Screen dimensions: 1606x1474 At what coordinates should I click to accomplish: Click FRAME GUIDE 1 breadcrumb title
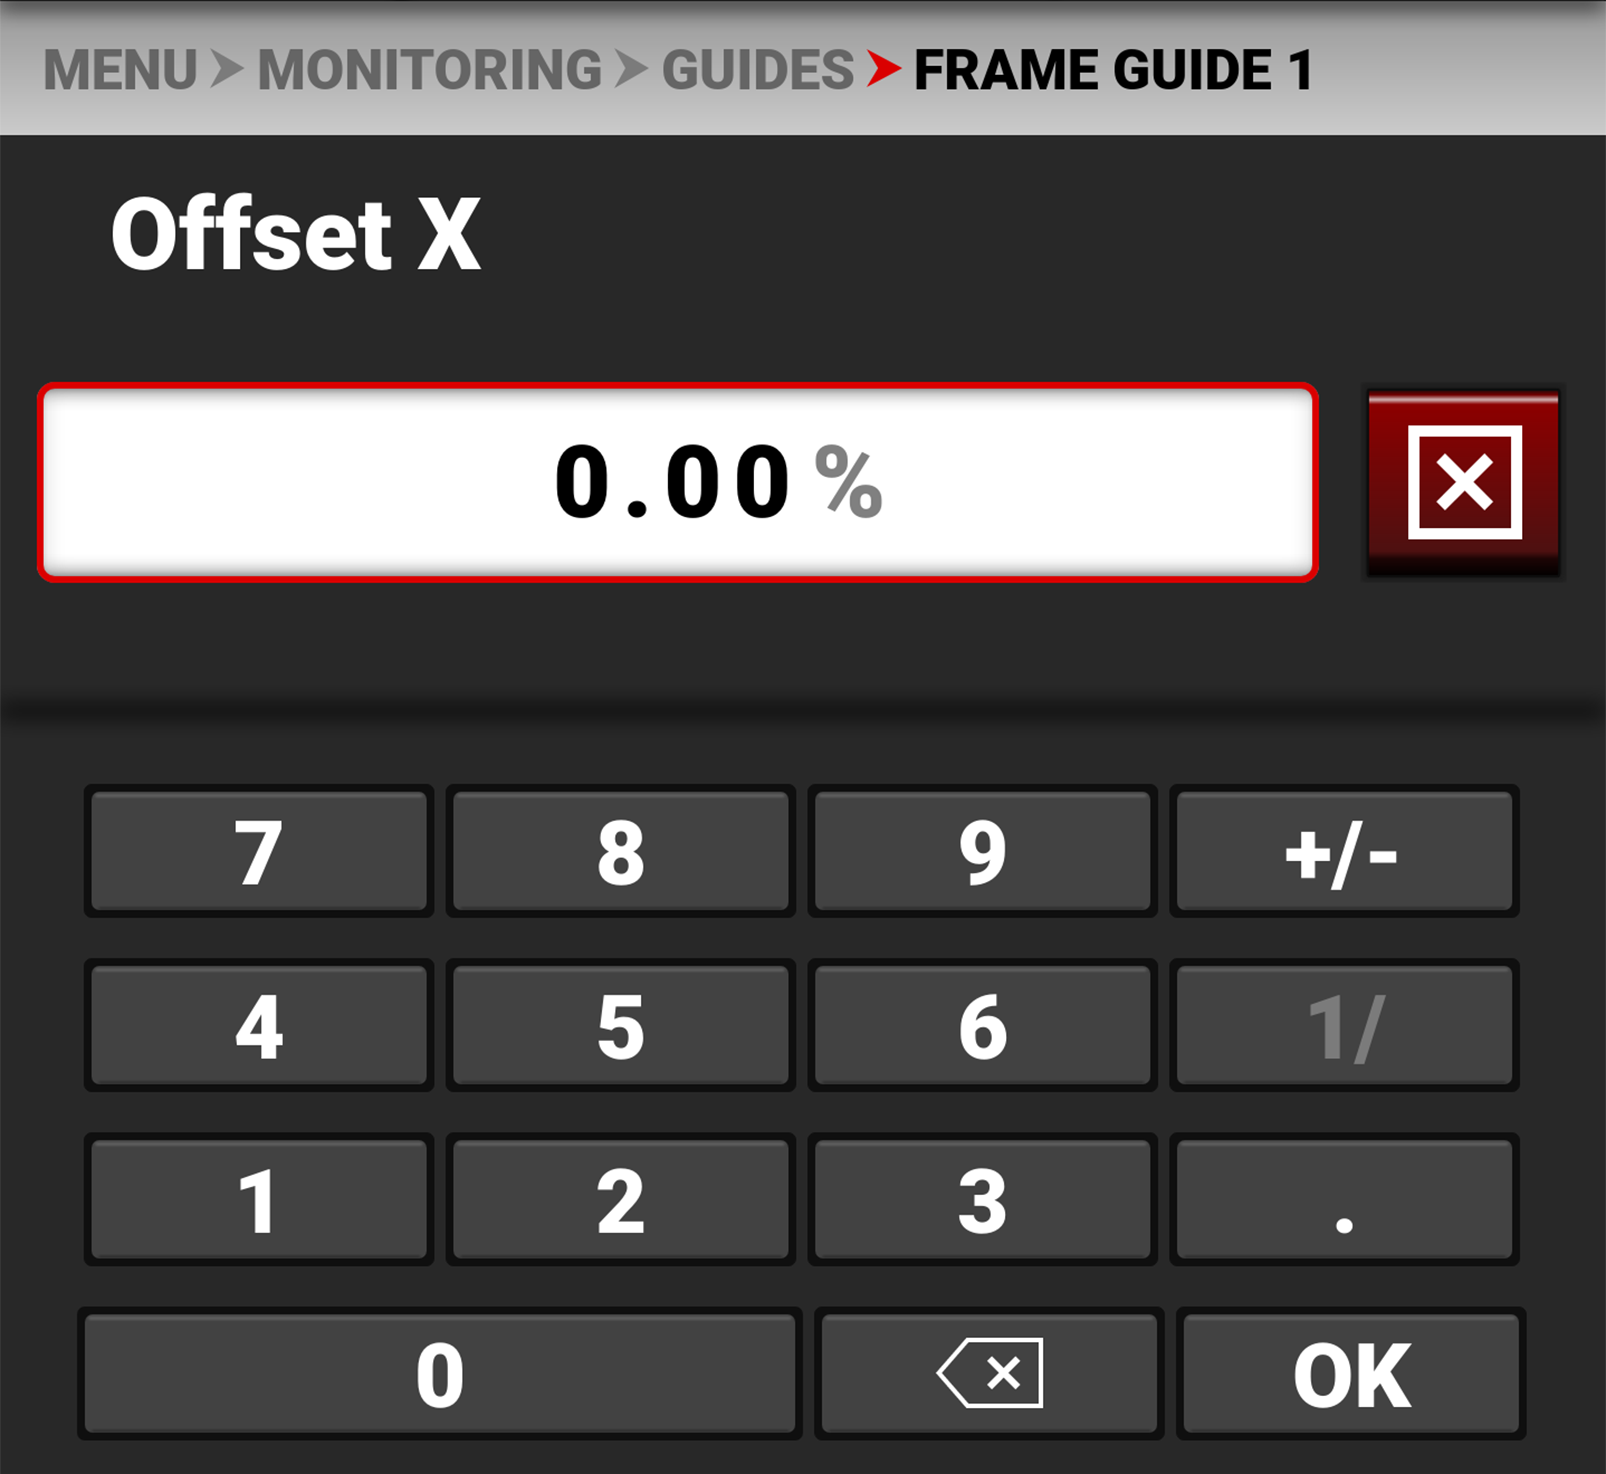(1113, 70)
